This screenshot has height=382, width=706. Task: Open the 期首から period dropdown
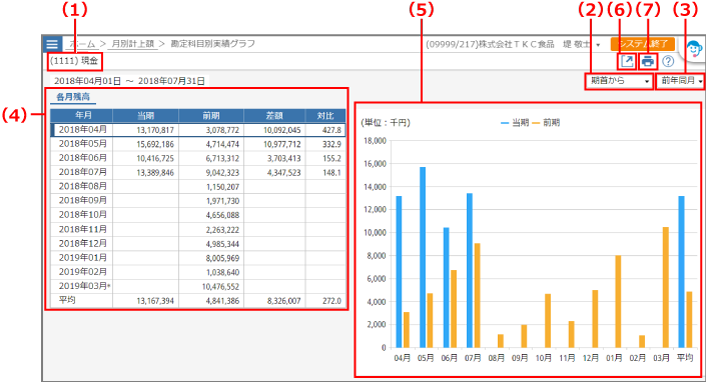pyautogui.click(x=619, y=81)
